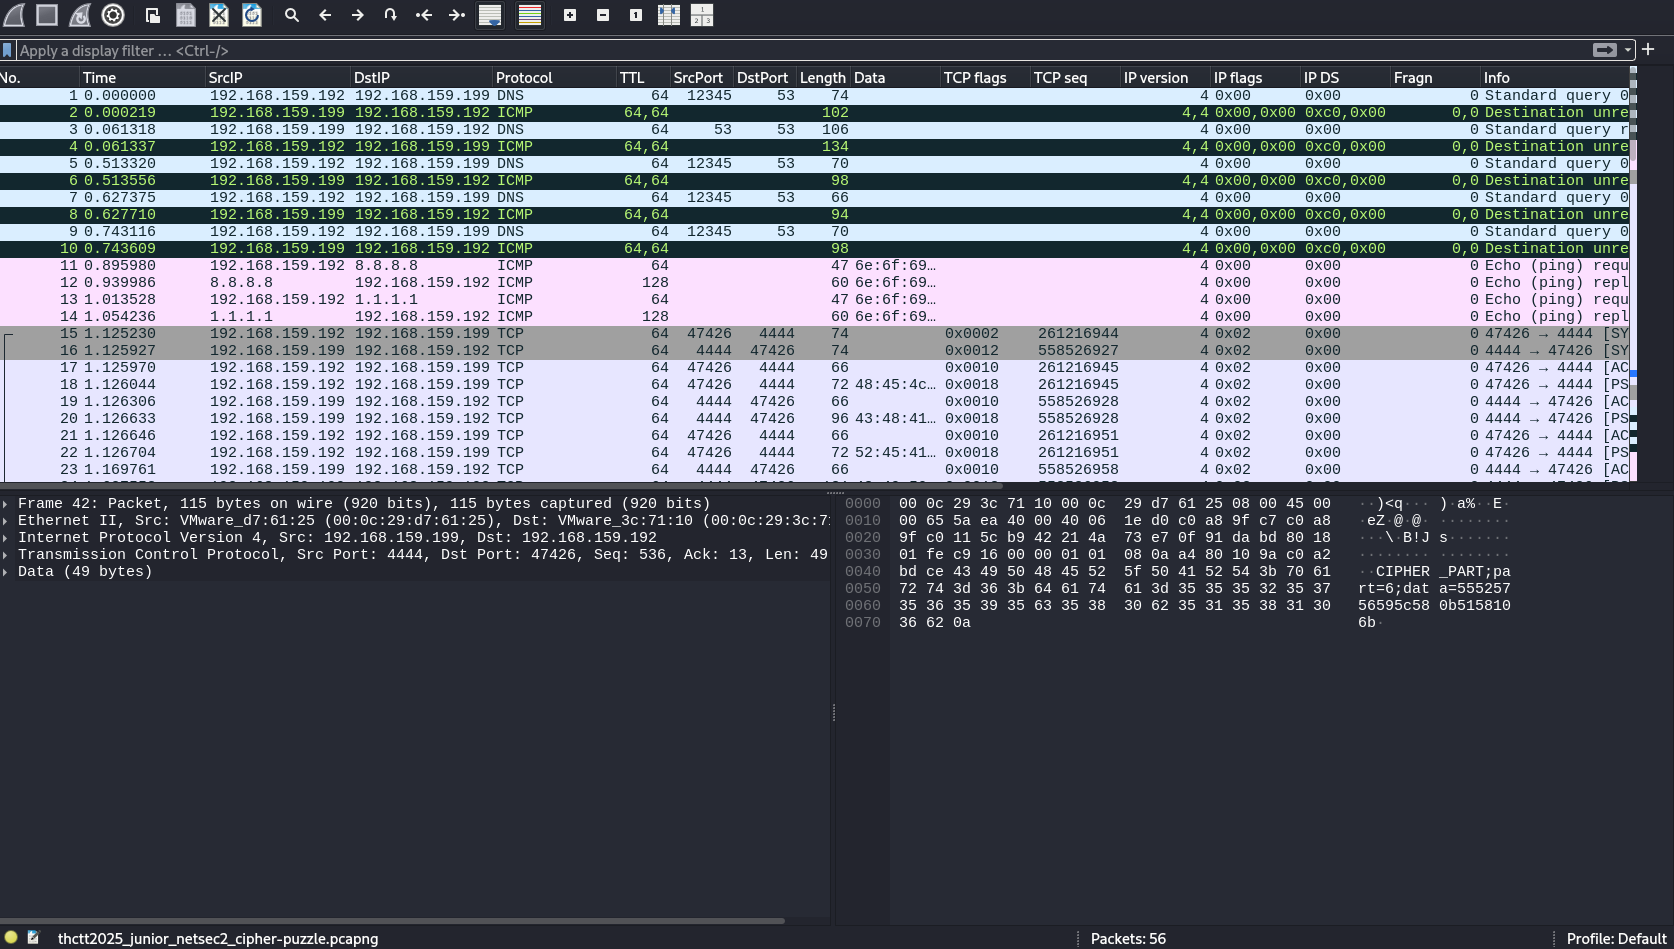Open a capture file

pos(152,15)
